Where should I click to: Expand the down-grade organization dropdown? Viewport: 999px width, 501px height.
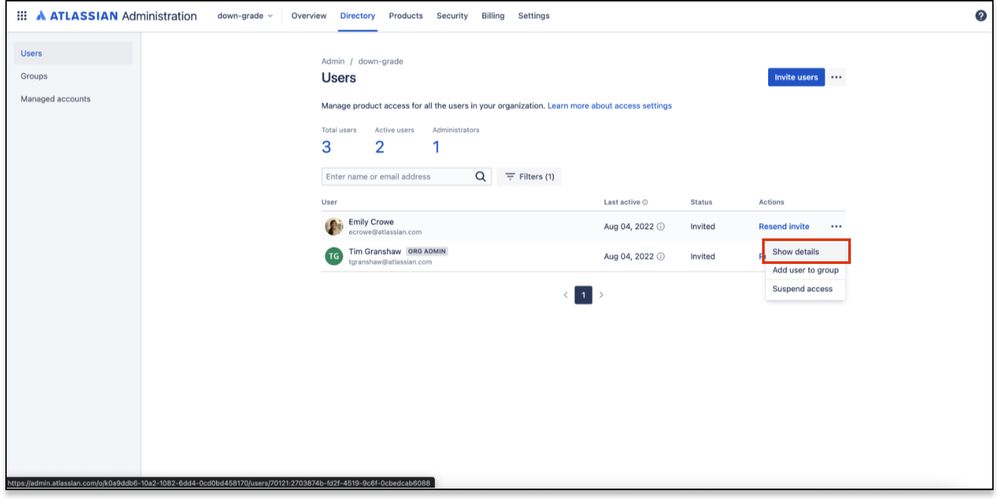245,16
